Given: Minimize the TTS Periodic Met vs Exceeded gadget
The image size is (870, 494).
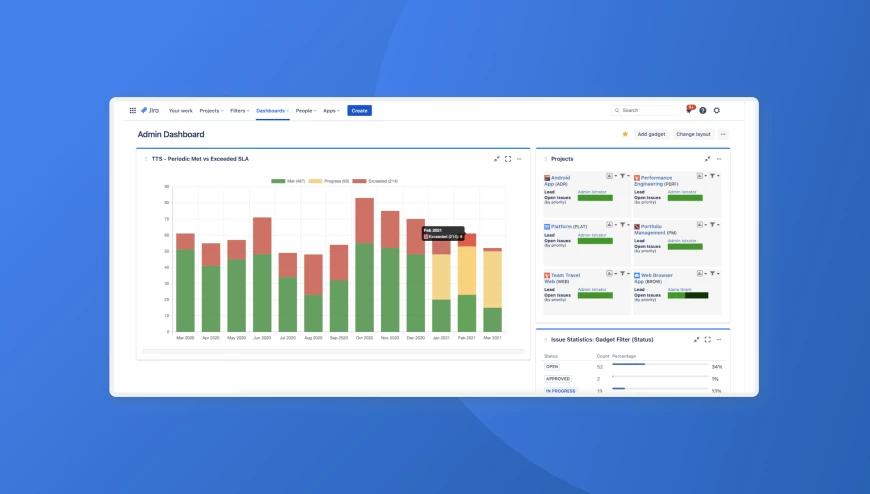Looking at the screenshot, I should pos(497,159).
